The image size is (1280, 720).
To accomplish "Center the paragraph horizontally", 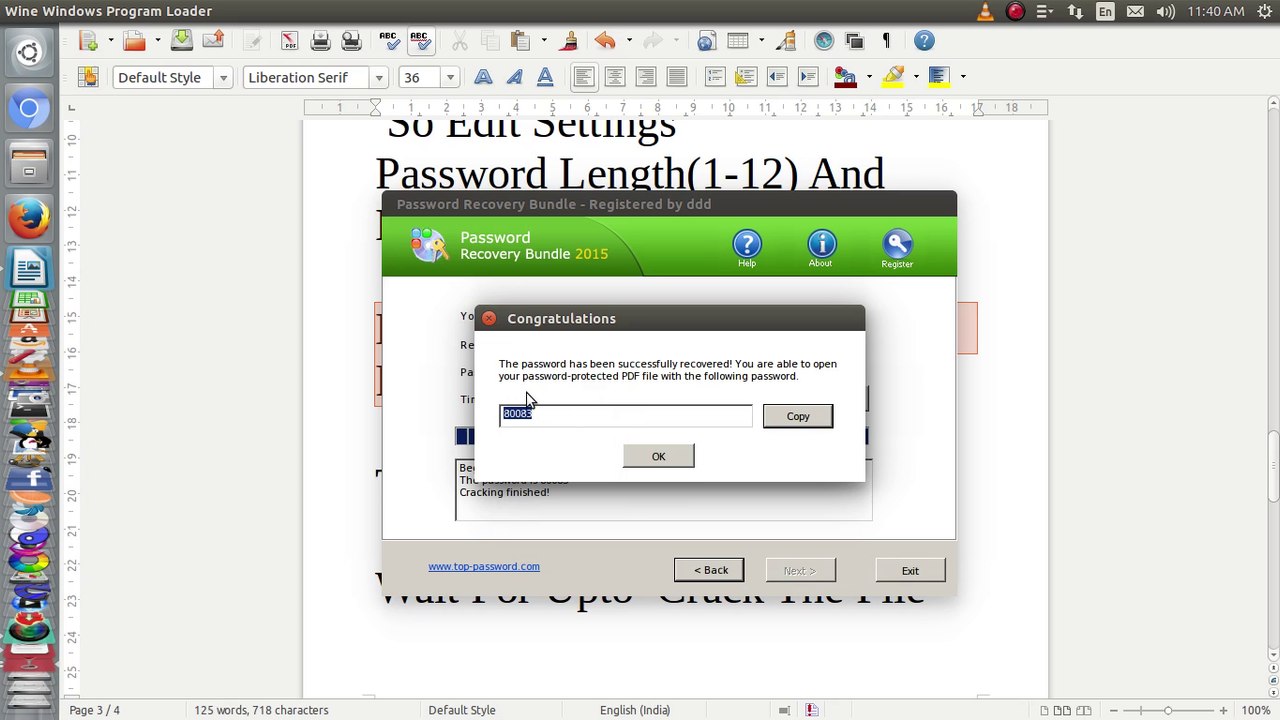I will (615, 77).
